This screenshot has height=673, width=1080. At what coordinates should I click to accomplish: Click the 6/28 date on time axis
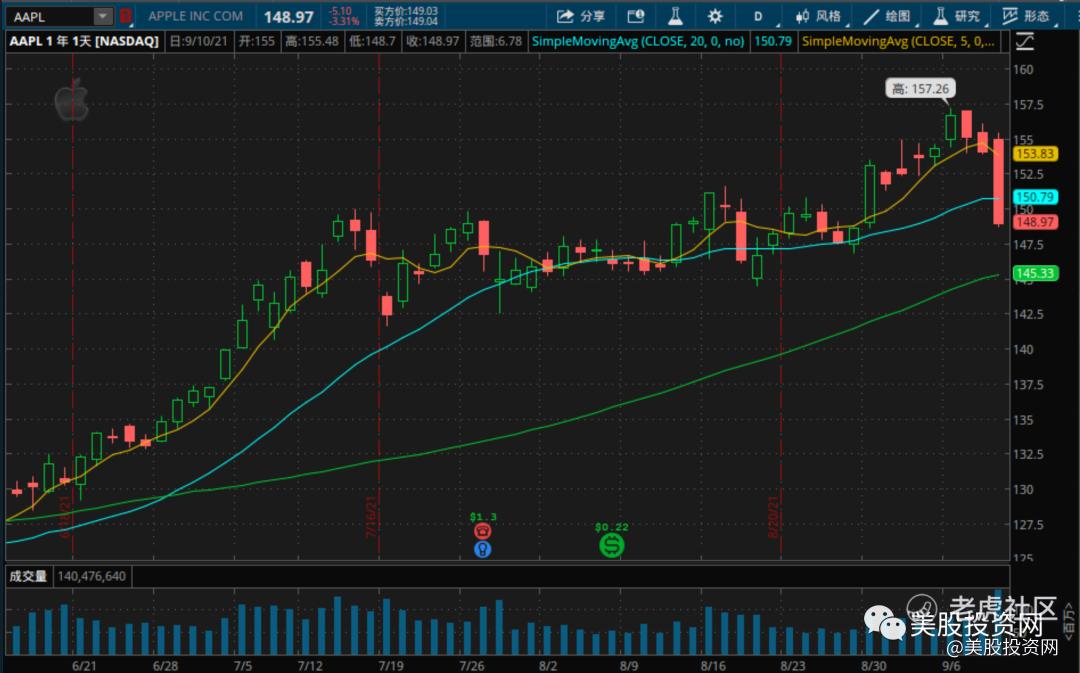[x=165, y=665]
